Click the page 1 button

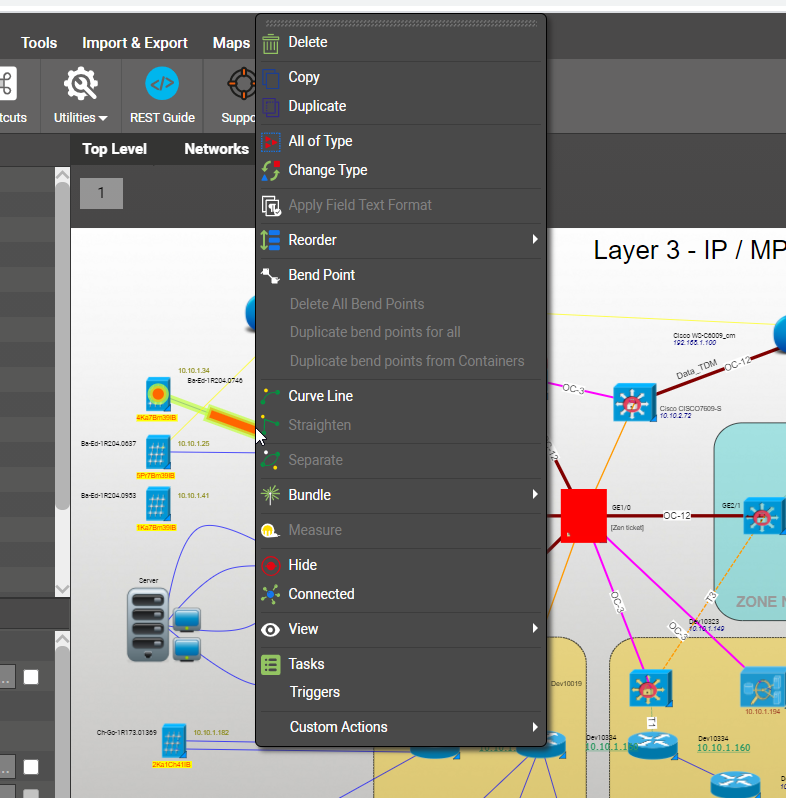click(101, 193)
